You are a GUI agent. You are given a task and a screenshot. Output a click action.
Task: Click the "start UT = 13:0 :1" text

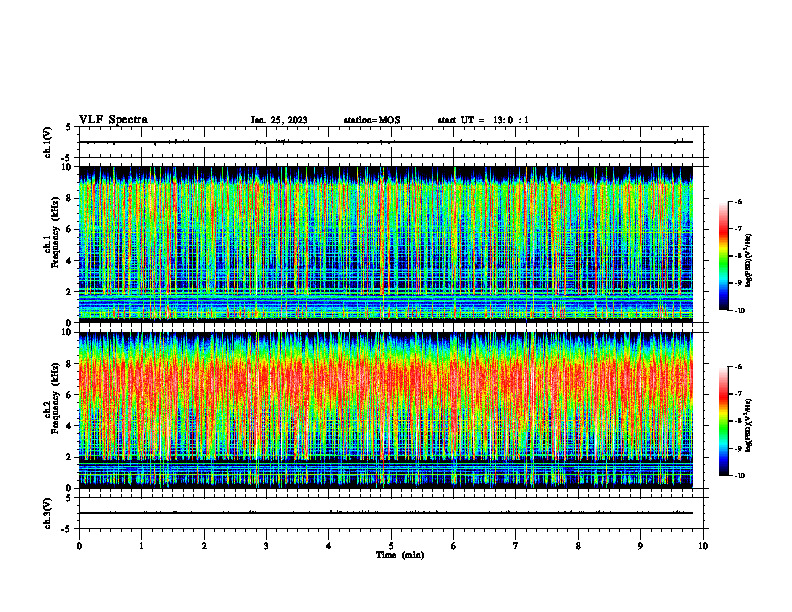click(483, 120)
